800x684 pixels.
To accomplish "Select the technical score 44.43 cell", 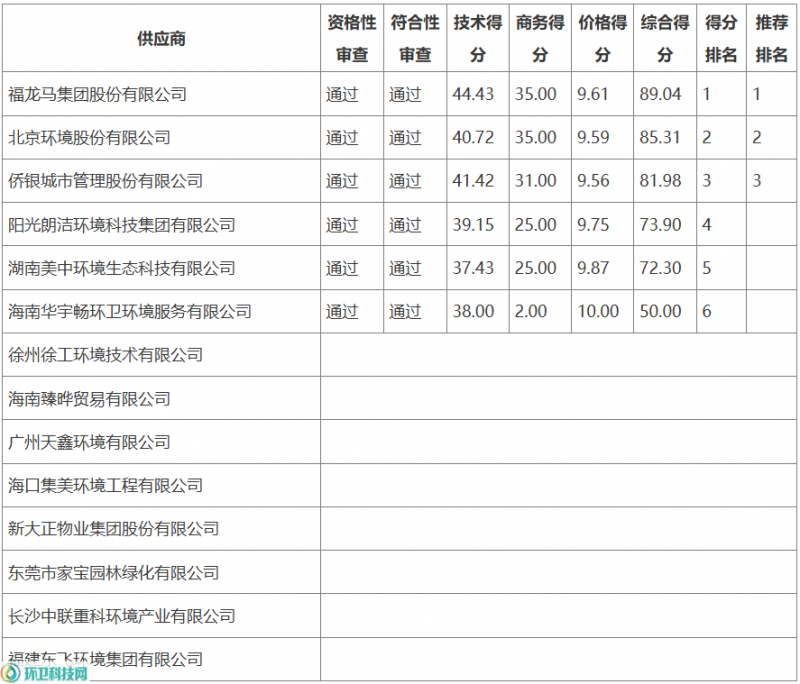I will click(473, 95).
